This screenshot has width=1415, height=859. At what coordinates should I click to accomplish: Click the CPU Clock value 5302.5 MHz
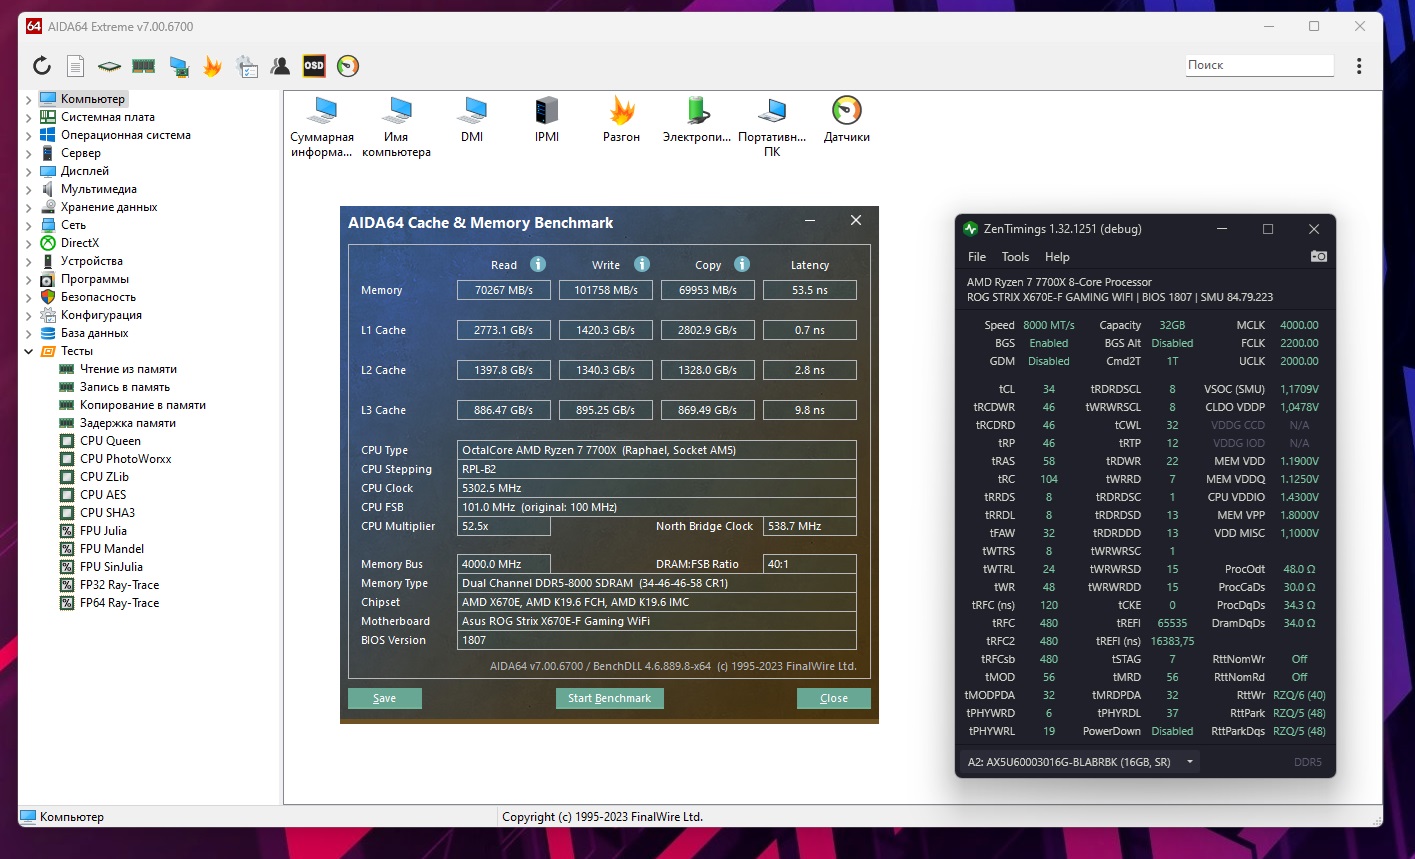(657, 488)
